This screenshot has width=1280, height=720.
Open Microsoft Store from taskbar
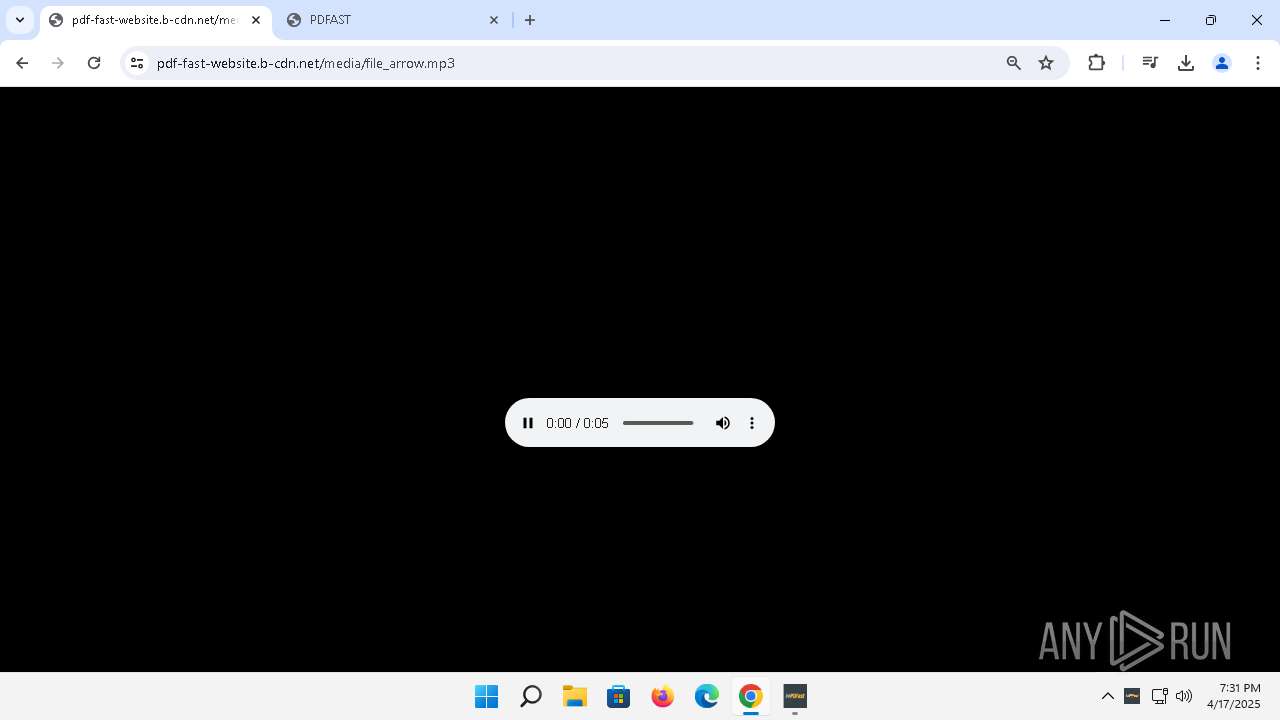pyautogui.click(x=619, y=696)
